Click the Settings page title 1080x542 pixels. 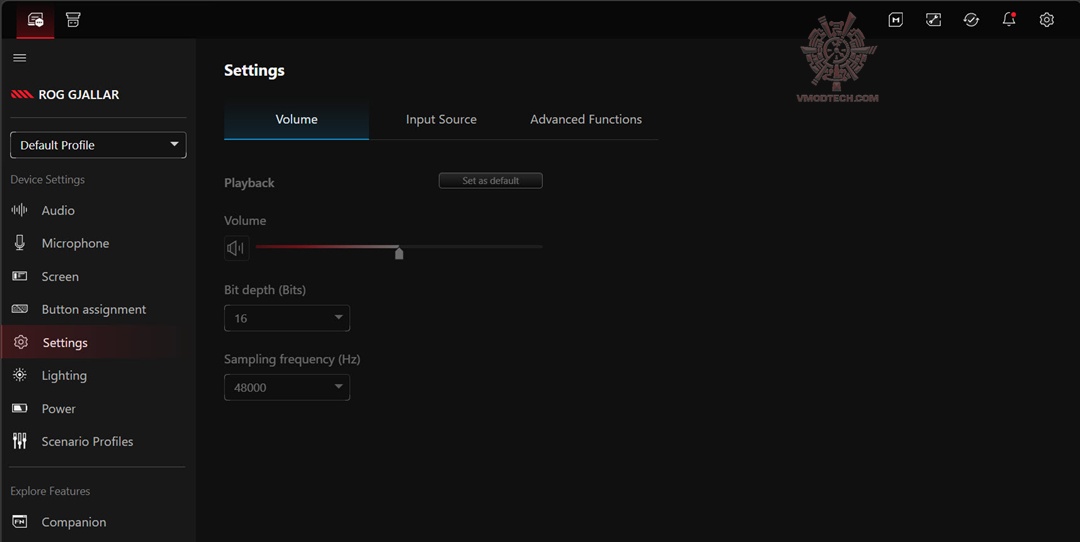click(254, 70)
